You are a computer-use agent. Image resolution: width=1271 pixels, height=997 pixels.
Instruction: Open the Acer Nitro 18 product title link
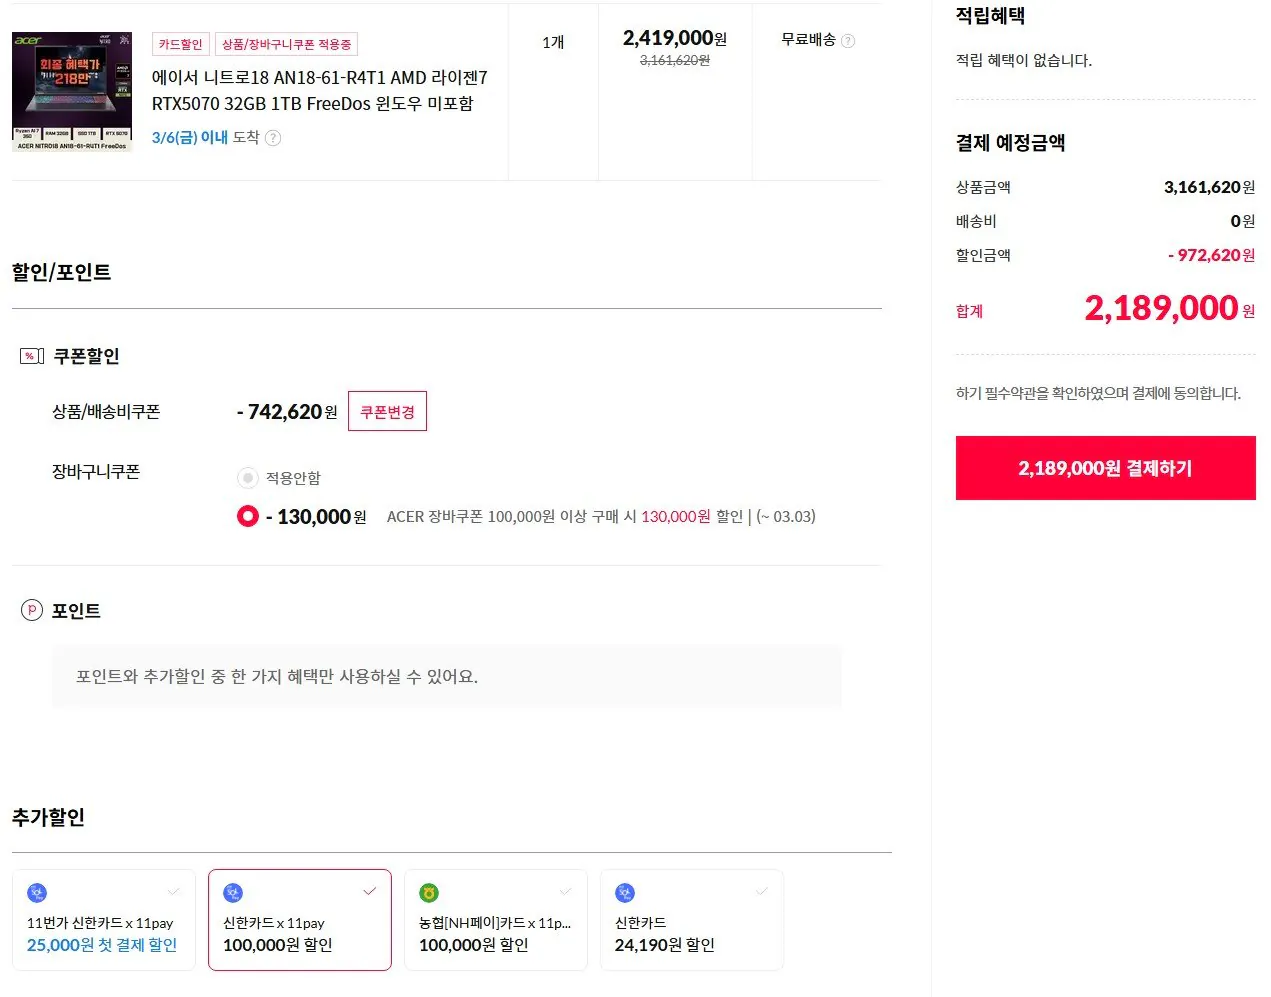pyautogui.click(x=319, y=90)
